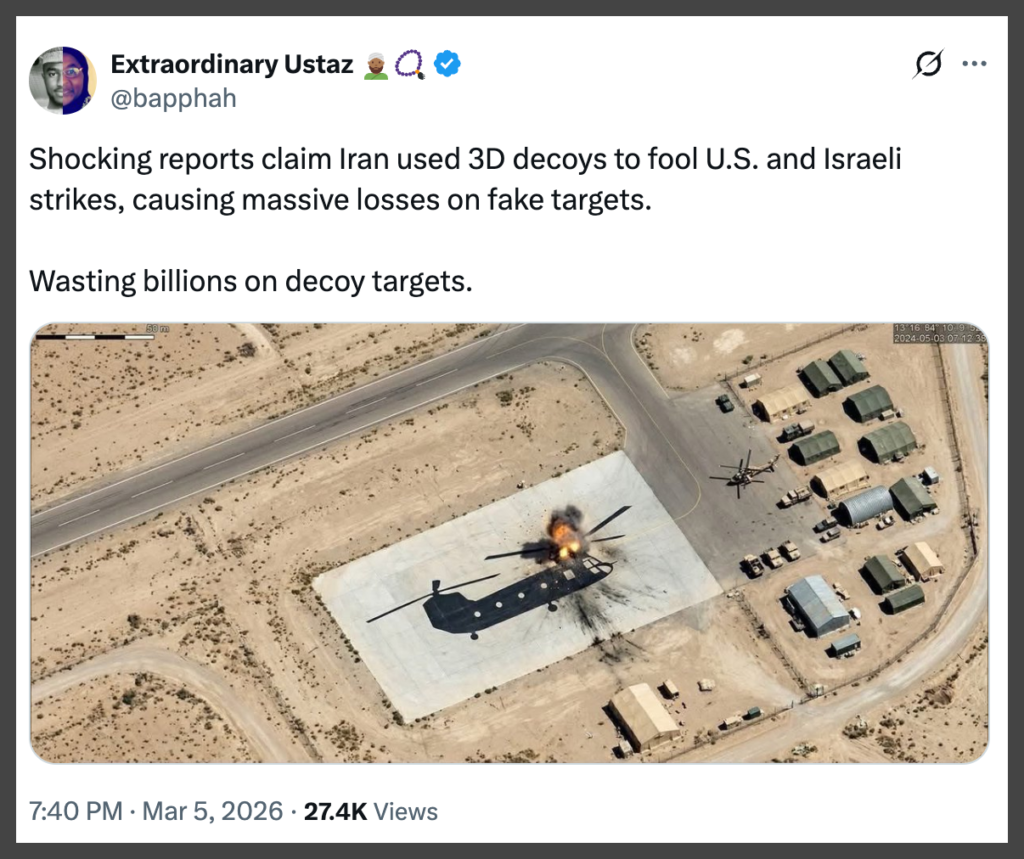Open the Extraordinary Ustaz profile avatar
This screenshot has height=859, width=1024.
(x=62, y=80)
